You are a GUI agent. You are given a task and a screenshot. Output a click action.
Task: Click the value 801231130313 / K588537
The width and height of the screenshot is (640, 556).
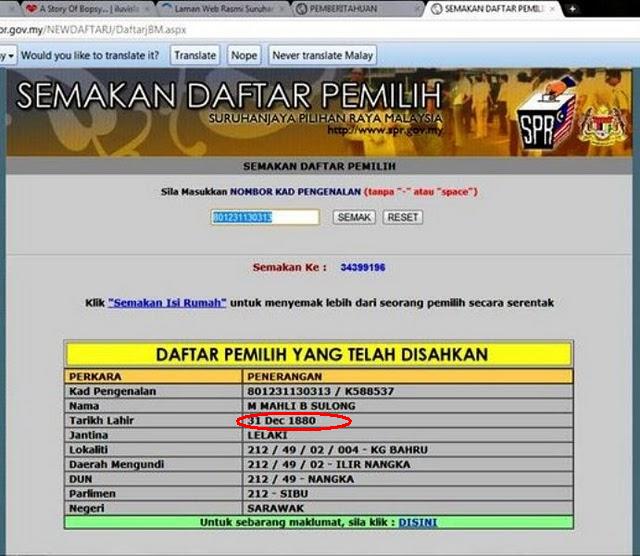[x=320, y=391]
